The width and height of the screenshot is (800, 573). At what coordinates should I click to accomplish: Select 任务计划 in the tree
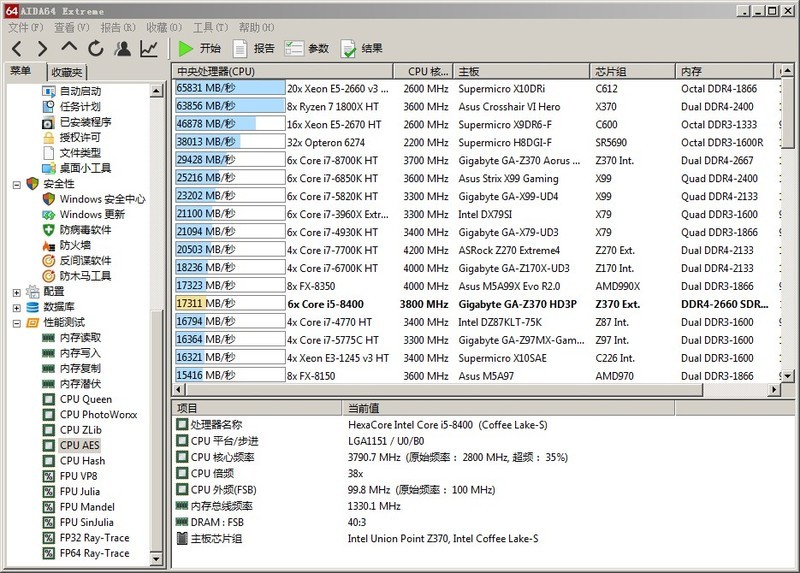80,107
